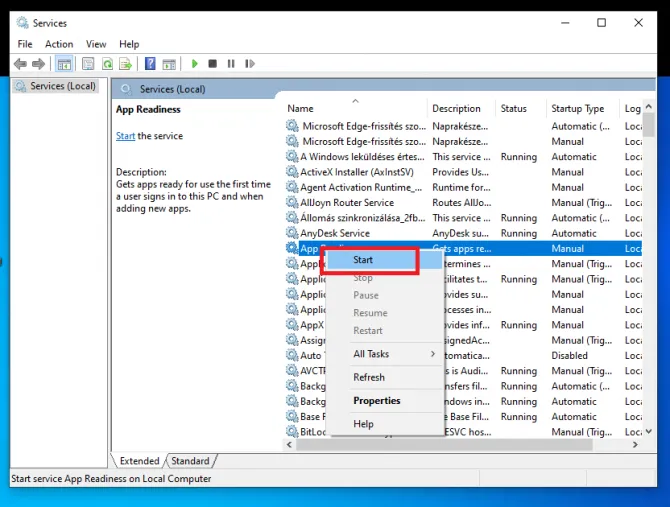This screenshot has height=507, width=670.
Task: Choose Refresh in the context menu
Action: coord(369,377)
